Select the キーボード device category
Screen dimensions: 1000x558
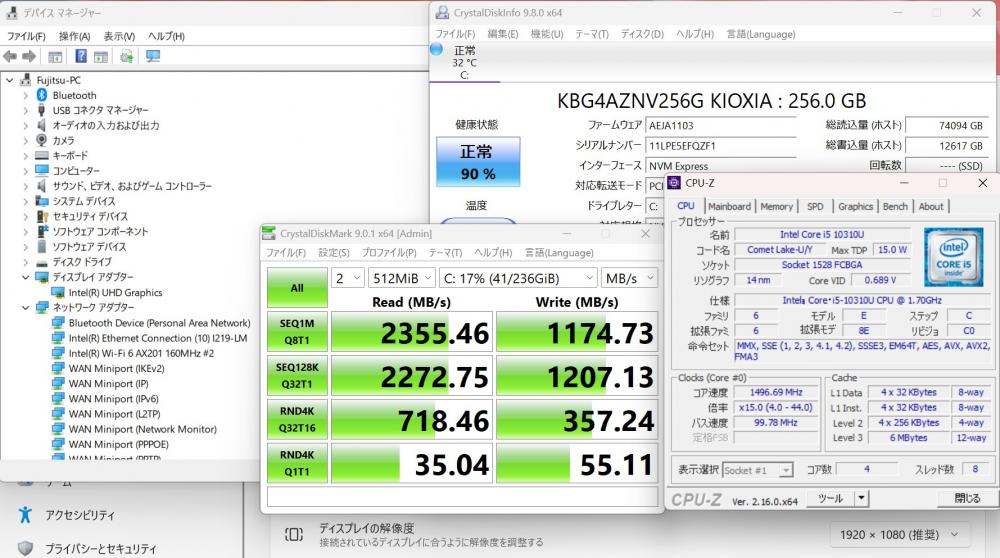tap(70, 156)
